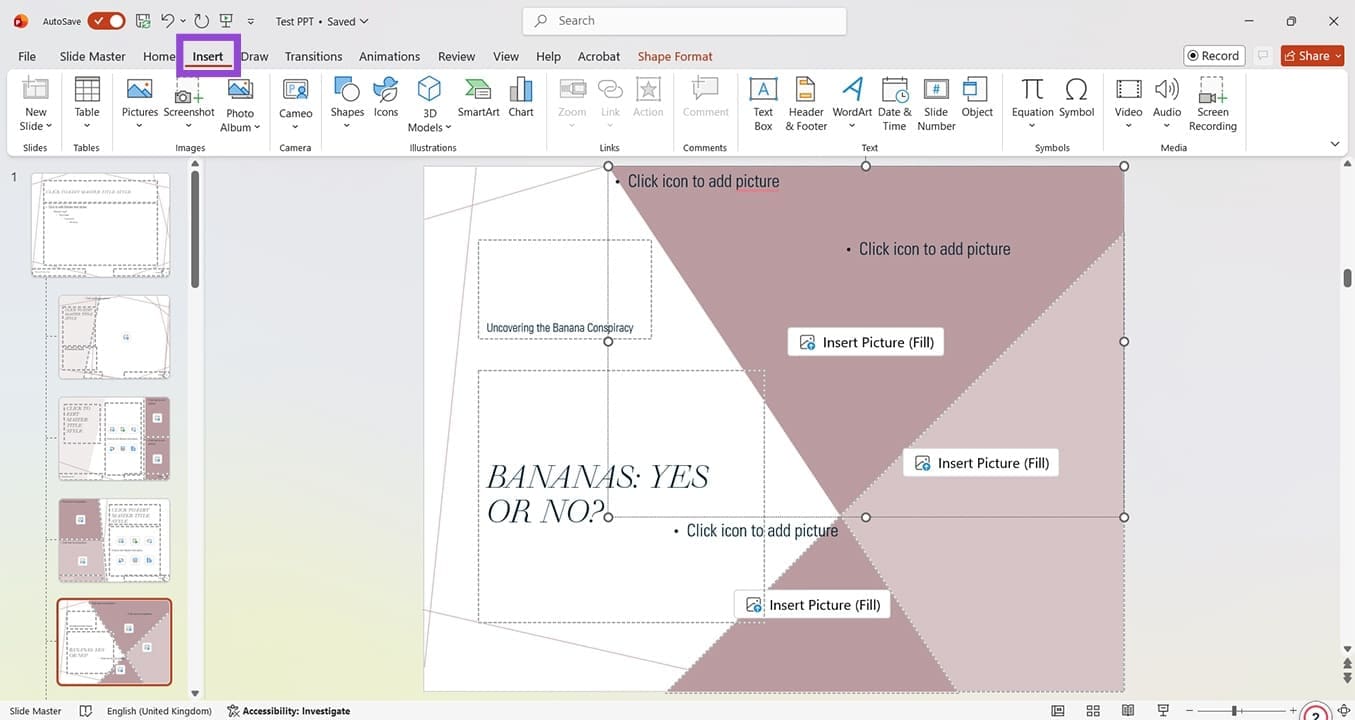This screenshot has height=720, width=1355.
Task: Click the SmartArt icon
Action: tap(478, 98)
